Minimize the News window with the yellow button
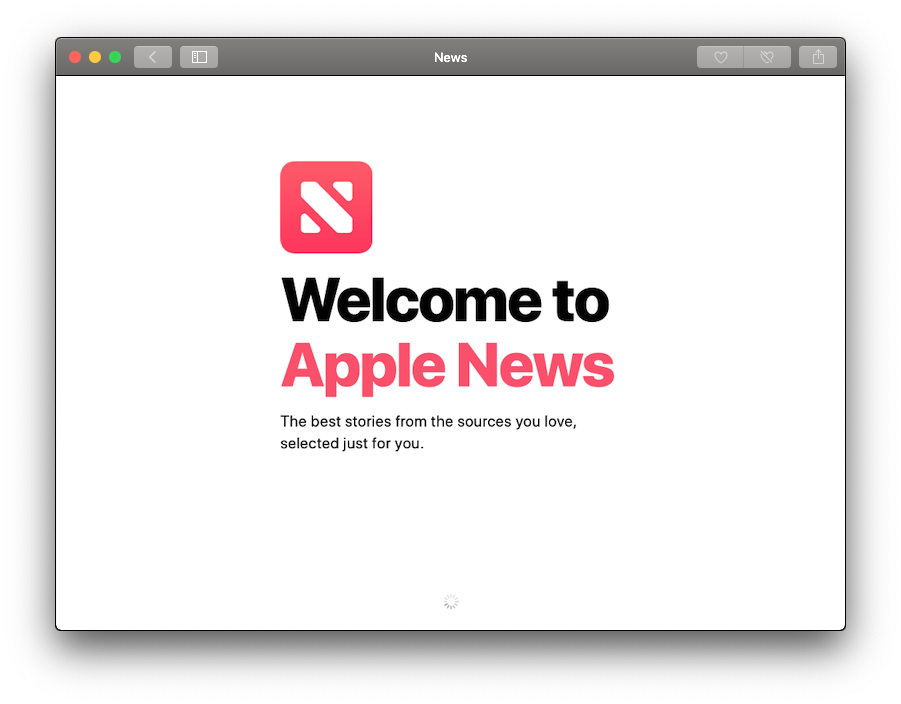This screenshot has width=901, height=704. pyautogui.click(x=95, y=57)
